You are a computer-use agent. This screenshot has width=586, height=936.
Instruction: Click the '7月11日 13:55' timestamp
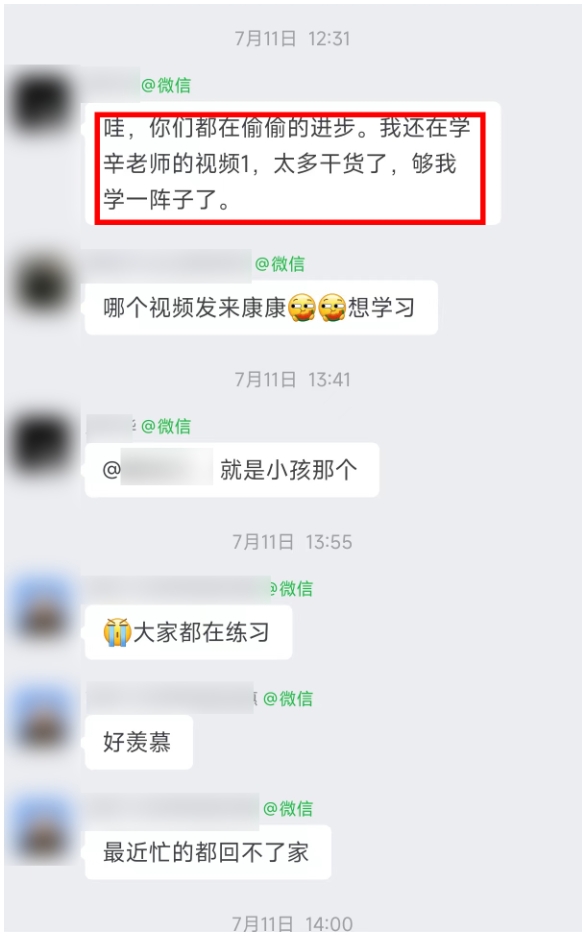292,542
